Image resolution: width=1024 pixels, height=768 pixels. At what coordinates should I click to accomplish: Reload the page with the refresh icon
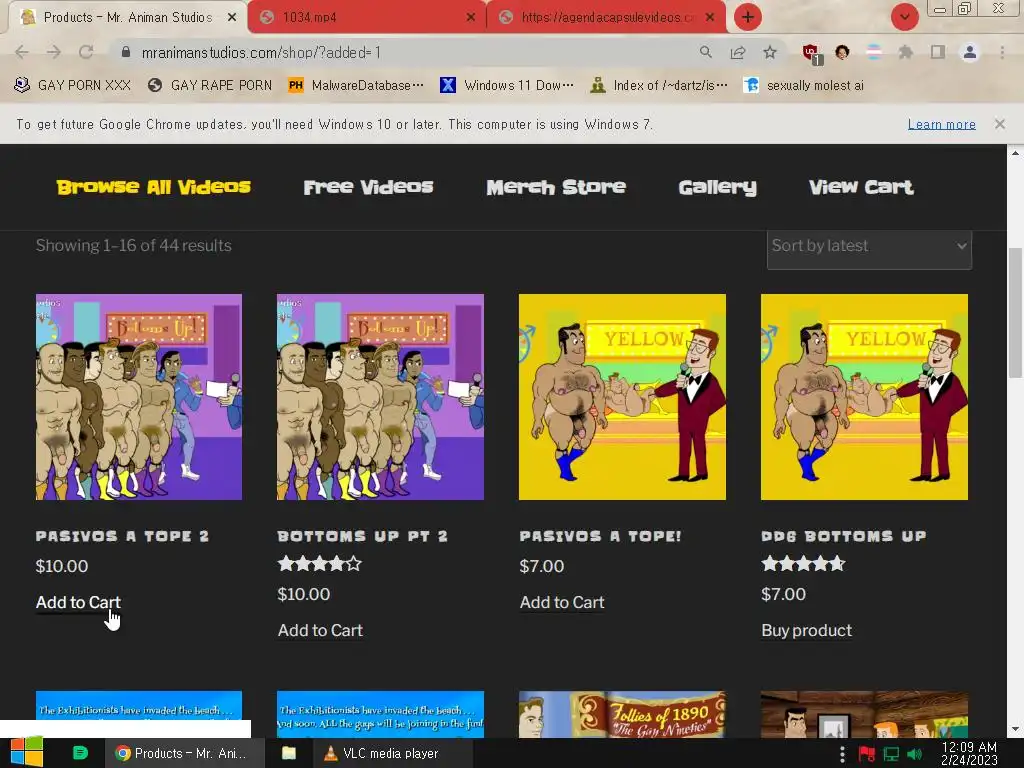click(x=86, y=52)
